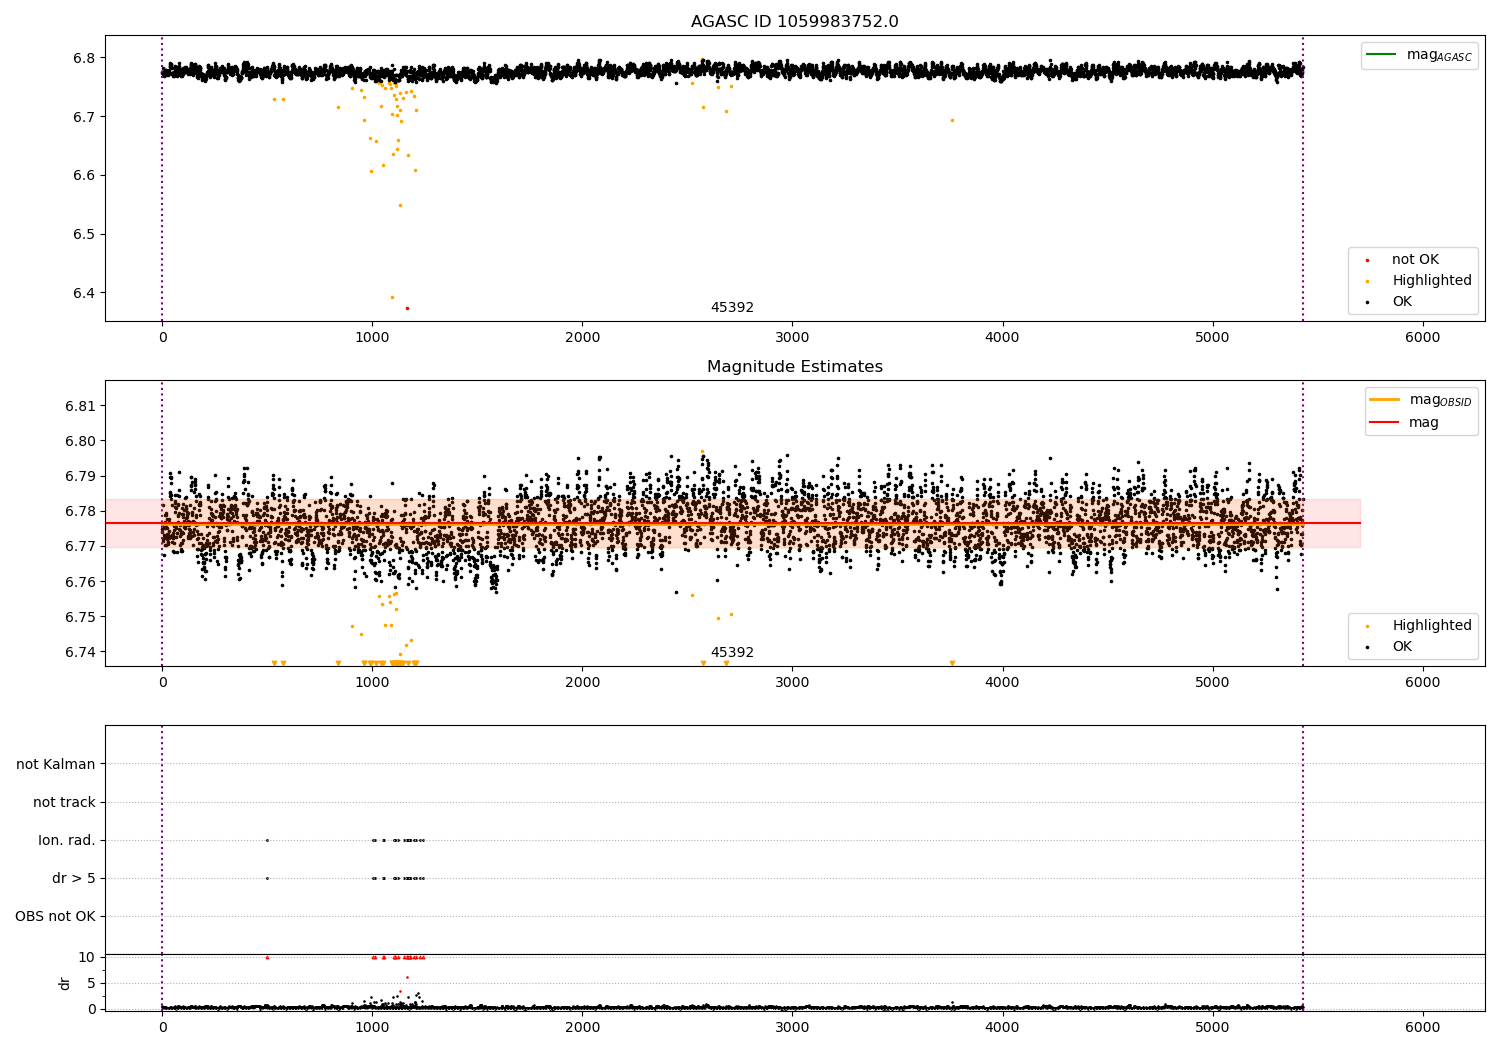Click the 6.75 y-axis tick label
The width and height of the screenshot is (1500, 1050).
[x=80, y=617]
